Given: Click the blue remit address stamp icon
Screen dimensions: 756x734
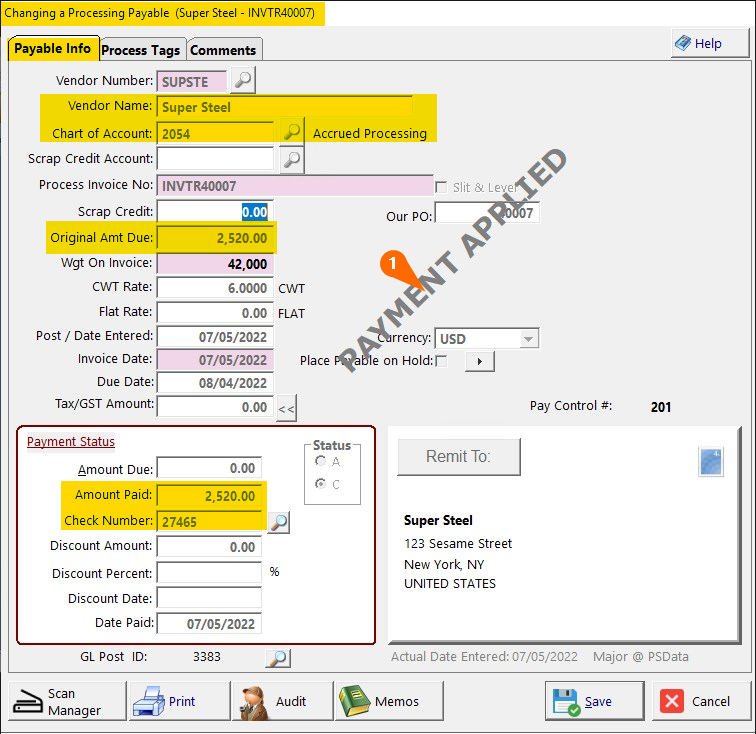Looking at the screenshot, I should 711,462.
